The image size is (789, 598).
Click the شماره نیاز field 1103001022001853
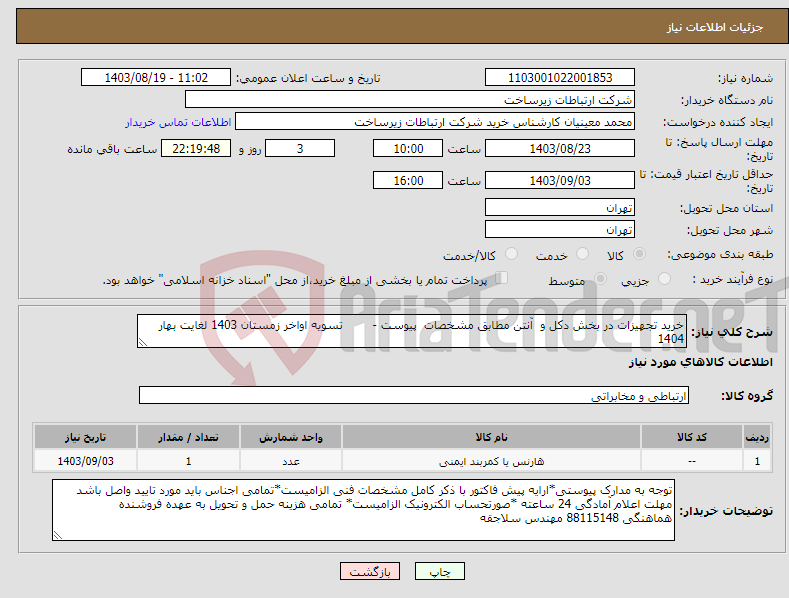[560, 78]
